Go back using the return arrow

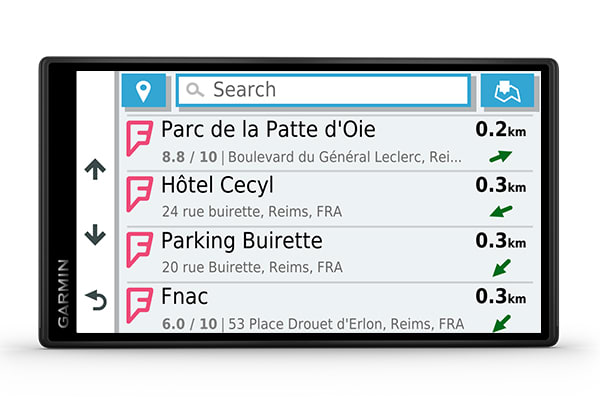95,298
